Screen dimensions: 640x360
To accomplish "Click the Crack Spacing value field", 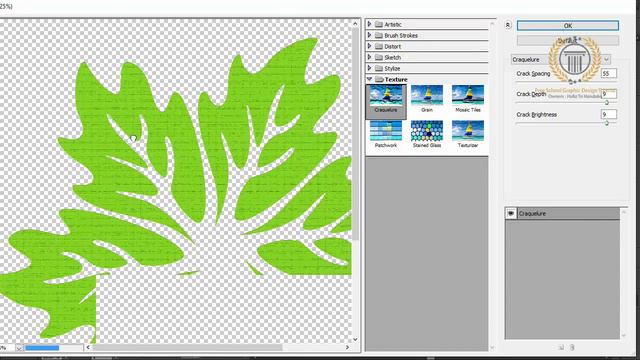I will [x=609, y=73].
